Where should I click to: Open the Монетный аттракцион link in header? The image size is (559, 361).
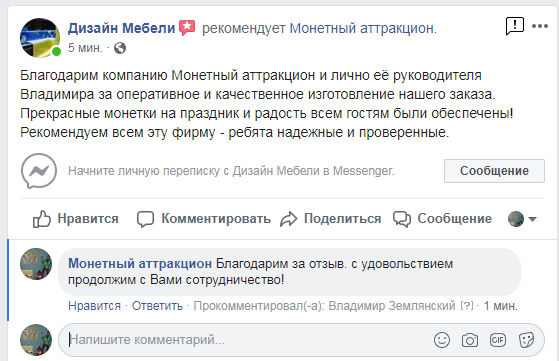pos(363,28)
